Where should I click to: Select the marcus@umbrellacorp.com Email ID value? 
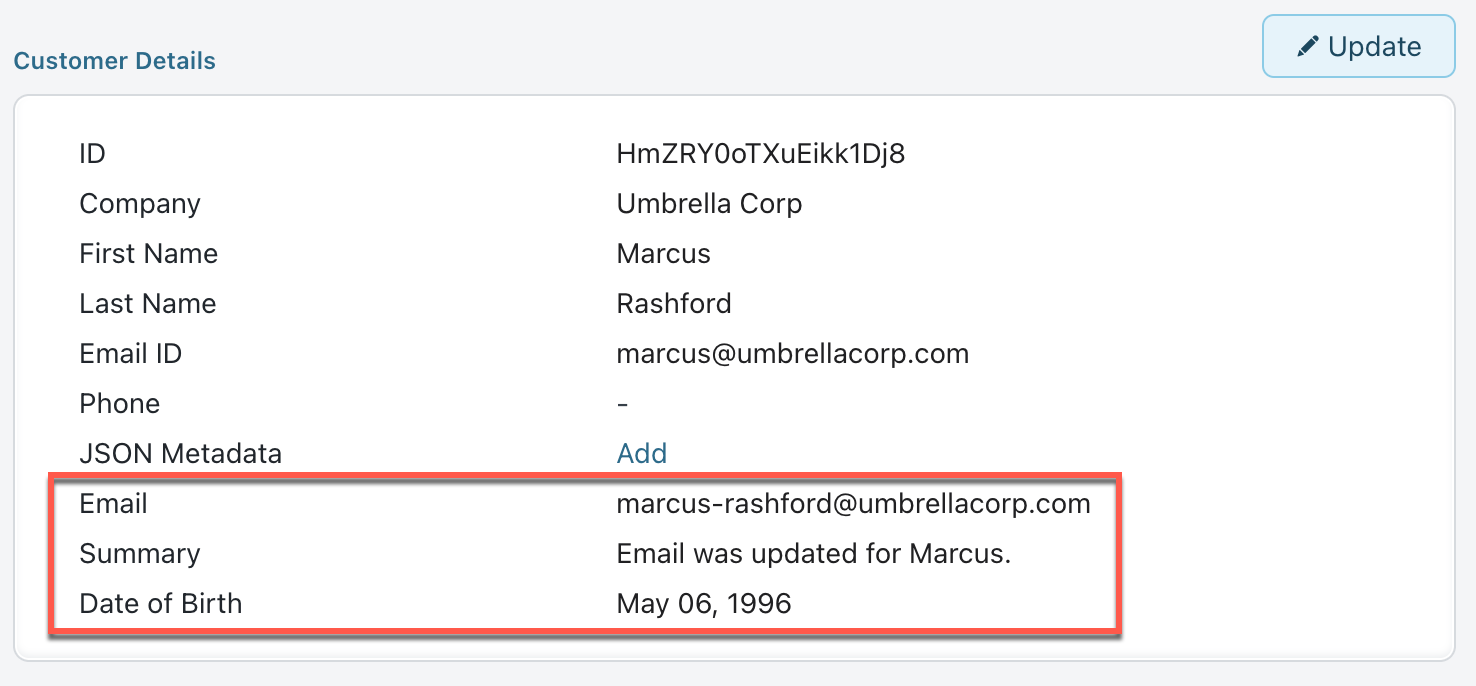793,354
